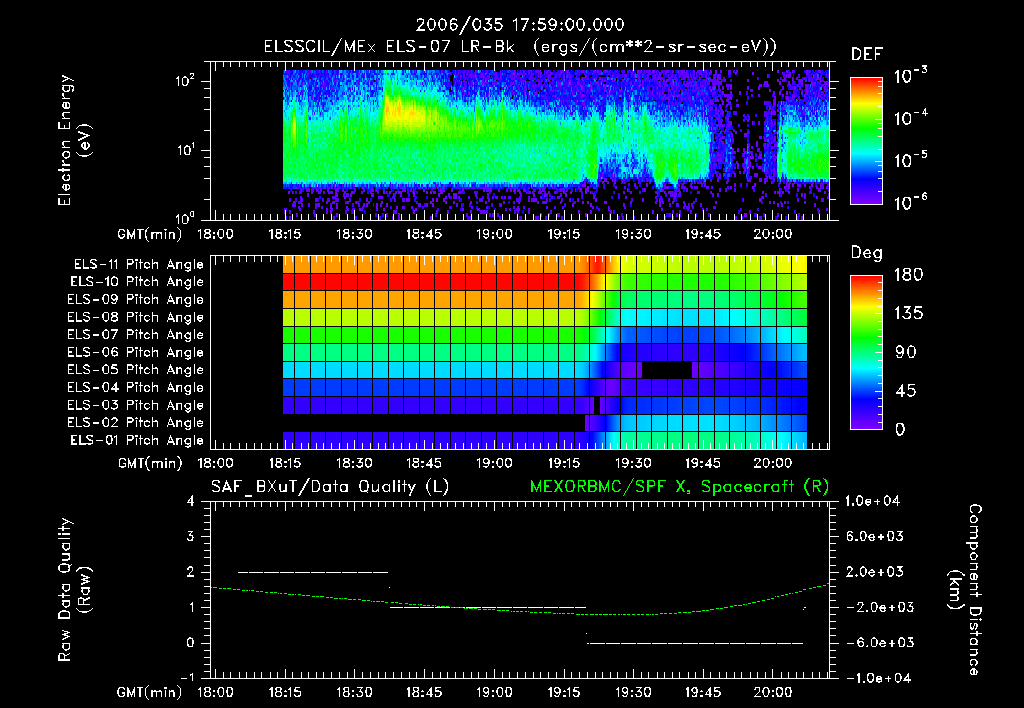
Task: Select the DEF legend heading
Action: click(x=867, y=54)
